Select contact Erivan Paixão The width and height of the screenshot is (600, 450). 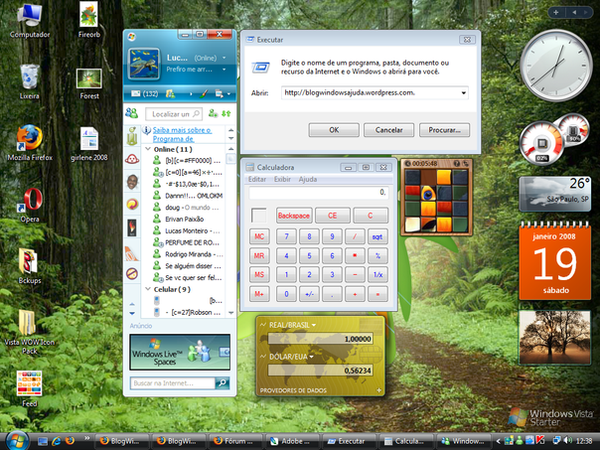coord(184,219)
